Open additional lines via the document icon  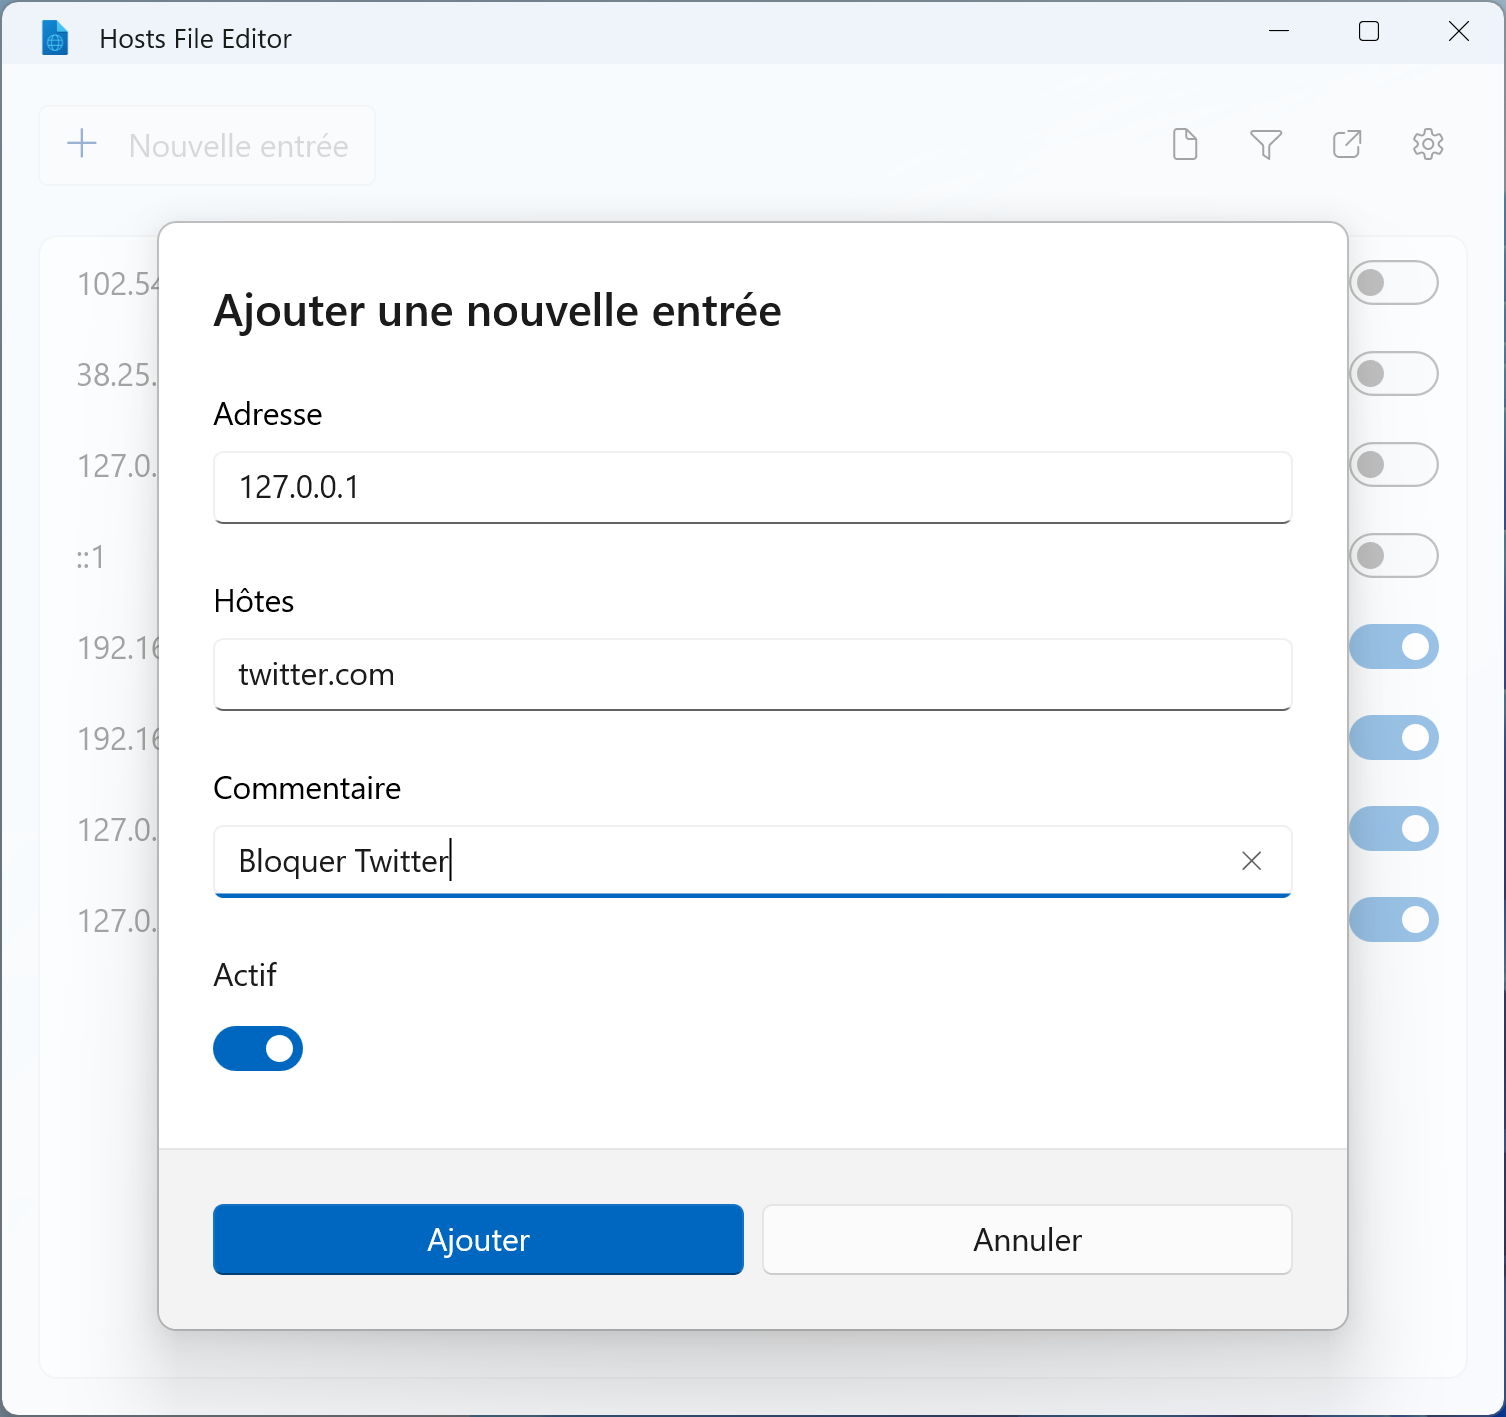(x=1185, y=144)
